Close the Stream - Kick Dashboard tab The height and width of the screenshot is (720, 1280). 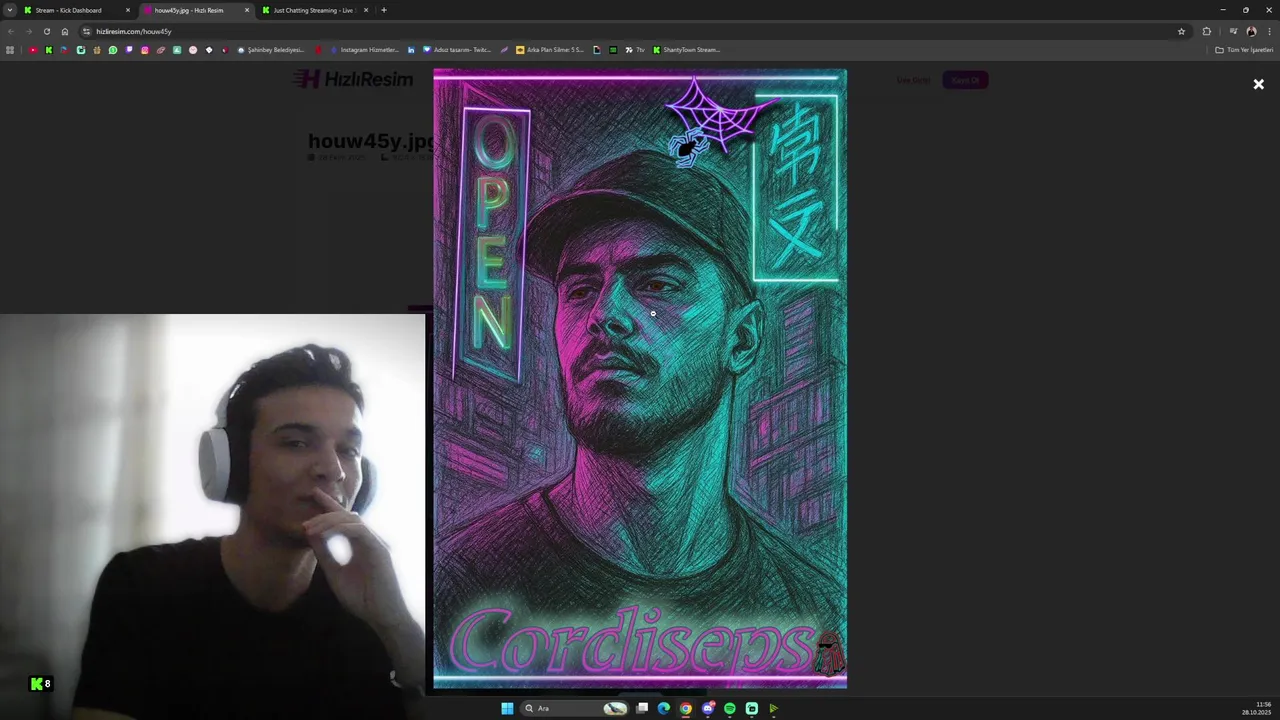pyautogui.click(x=128, y=10)
